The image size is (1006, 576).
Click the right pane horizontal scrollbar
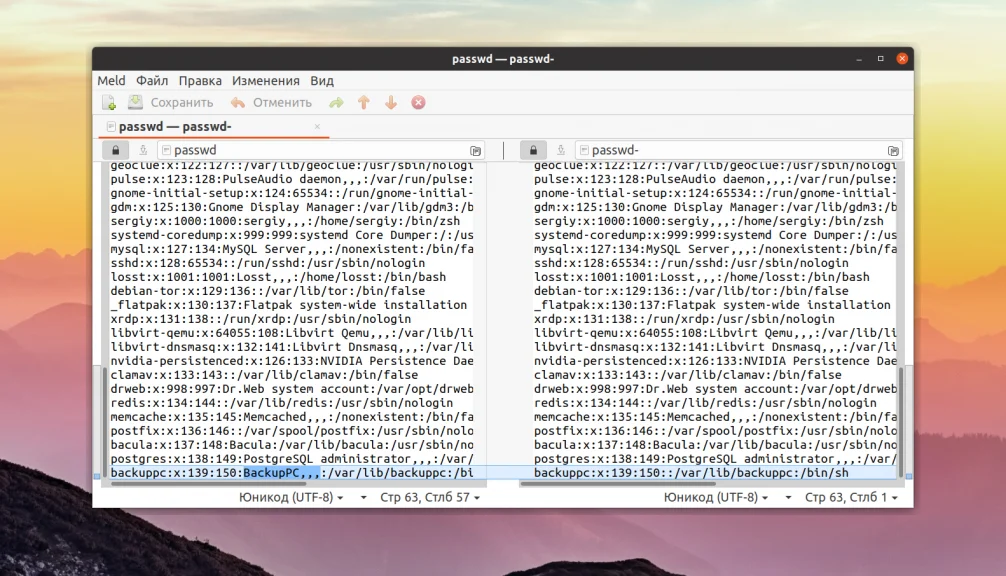click(x=618, y=484)
